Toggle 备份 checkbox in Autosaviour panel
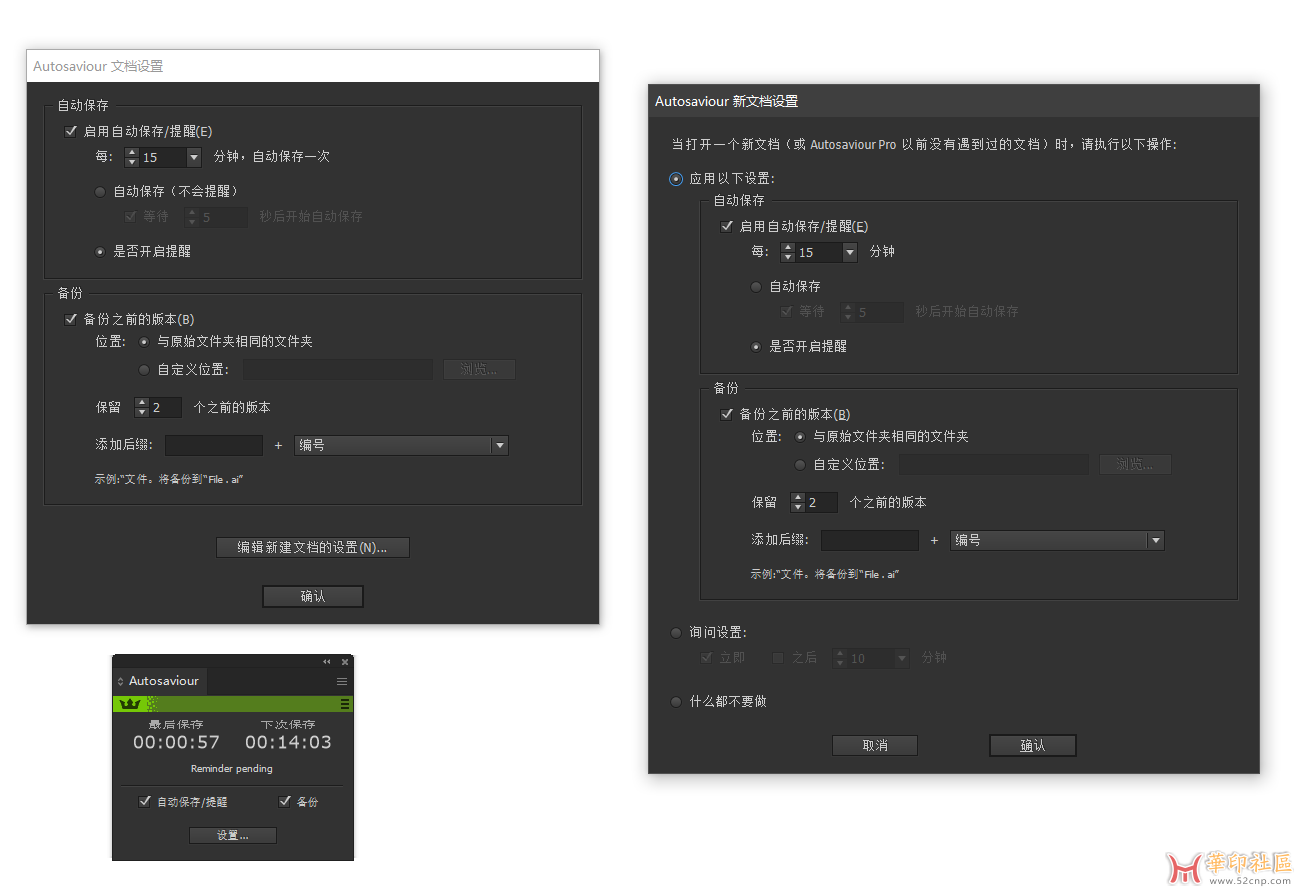The height and width of the screenshot is (888, 1295). [x=285, y=801]
